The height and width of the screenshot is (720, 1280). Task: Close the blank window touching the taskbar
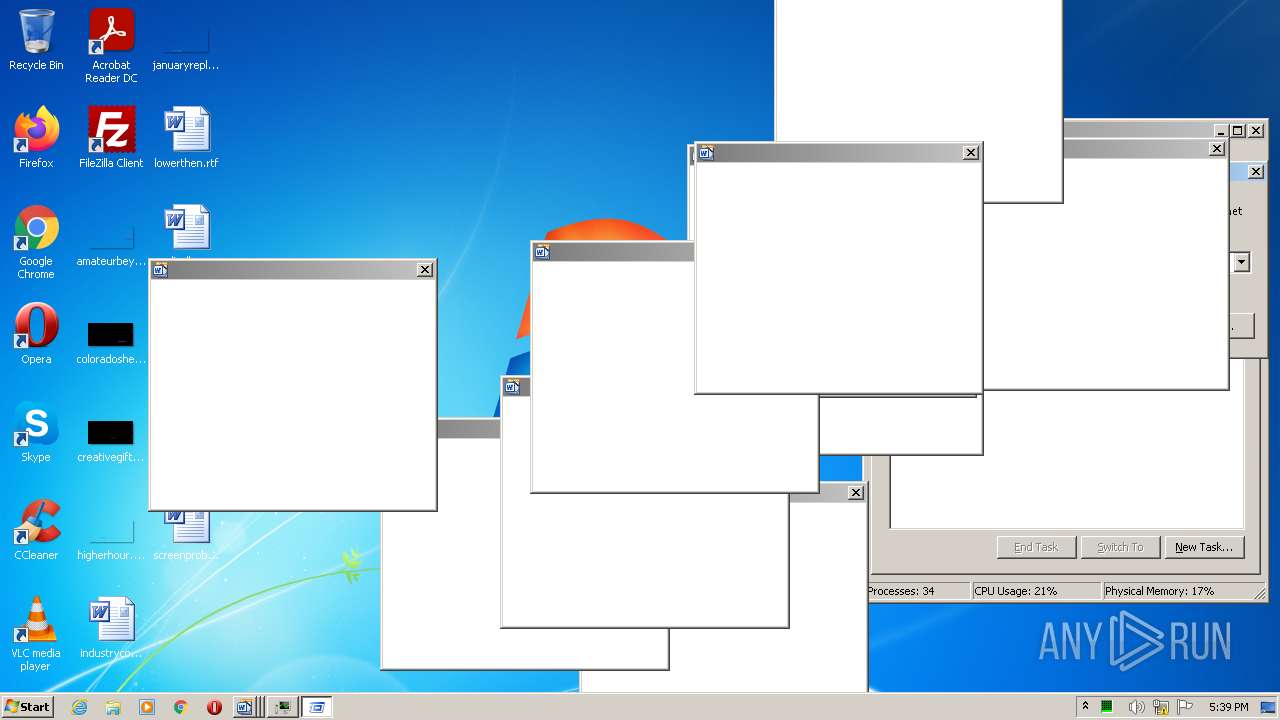[856, 493]
